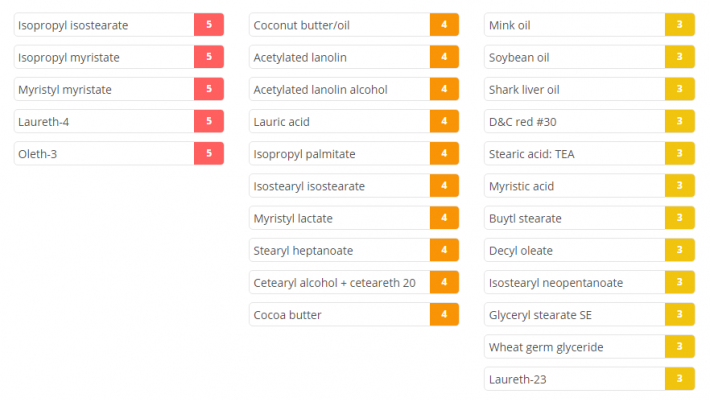The image size is (710, 400).
Task: Click Cetearyl alcohol + ceteareth 20
Action: (x=334, y=282)
